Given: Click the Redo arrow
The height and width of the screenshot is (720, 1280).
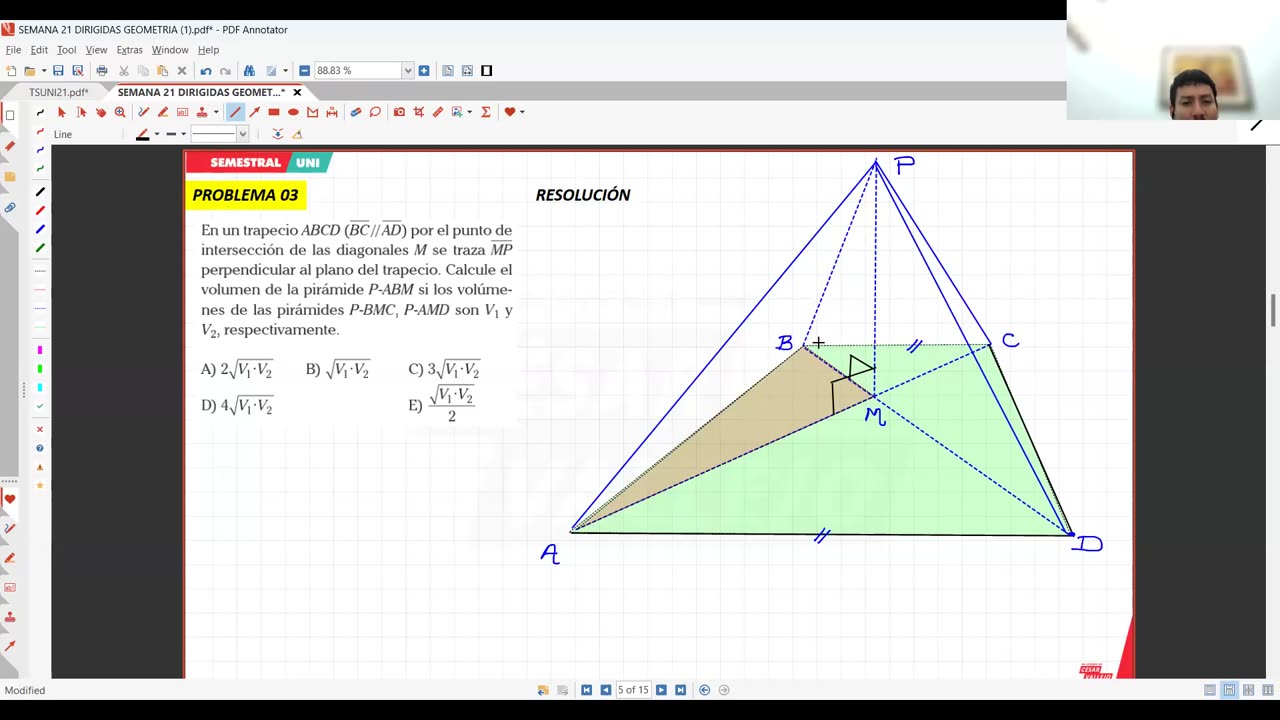Looking at the screenshot, I should coord(225,71).
